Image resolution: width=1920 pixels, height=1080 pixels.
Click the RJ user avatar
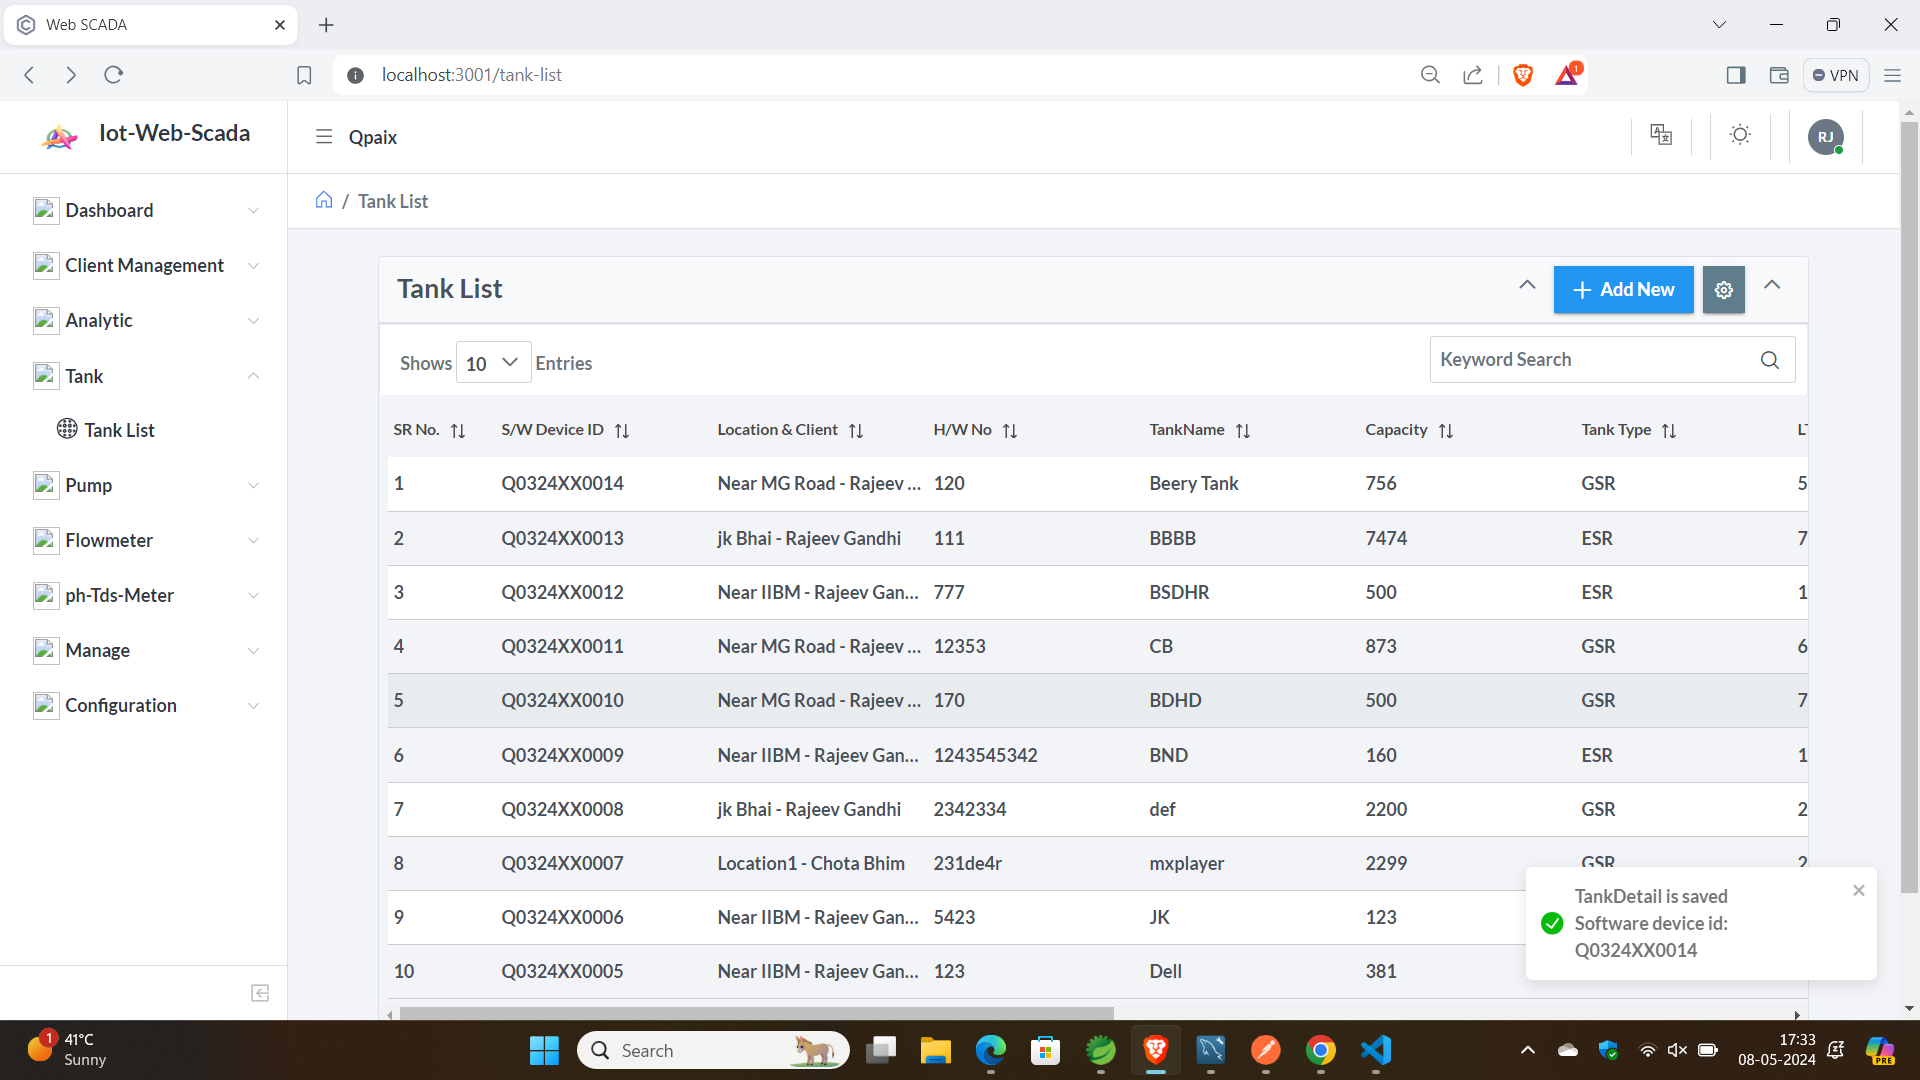coord(1825,137)
